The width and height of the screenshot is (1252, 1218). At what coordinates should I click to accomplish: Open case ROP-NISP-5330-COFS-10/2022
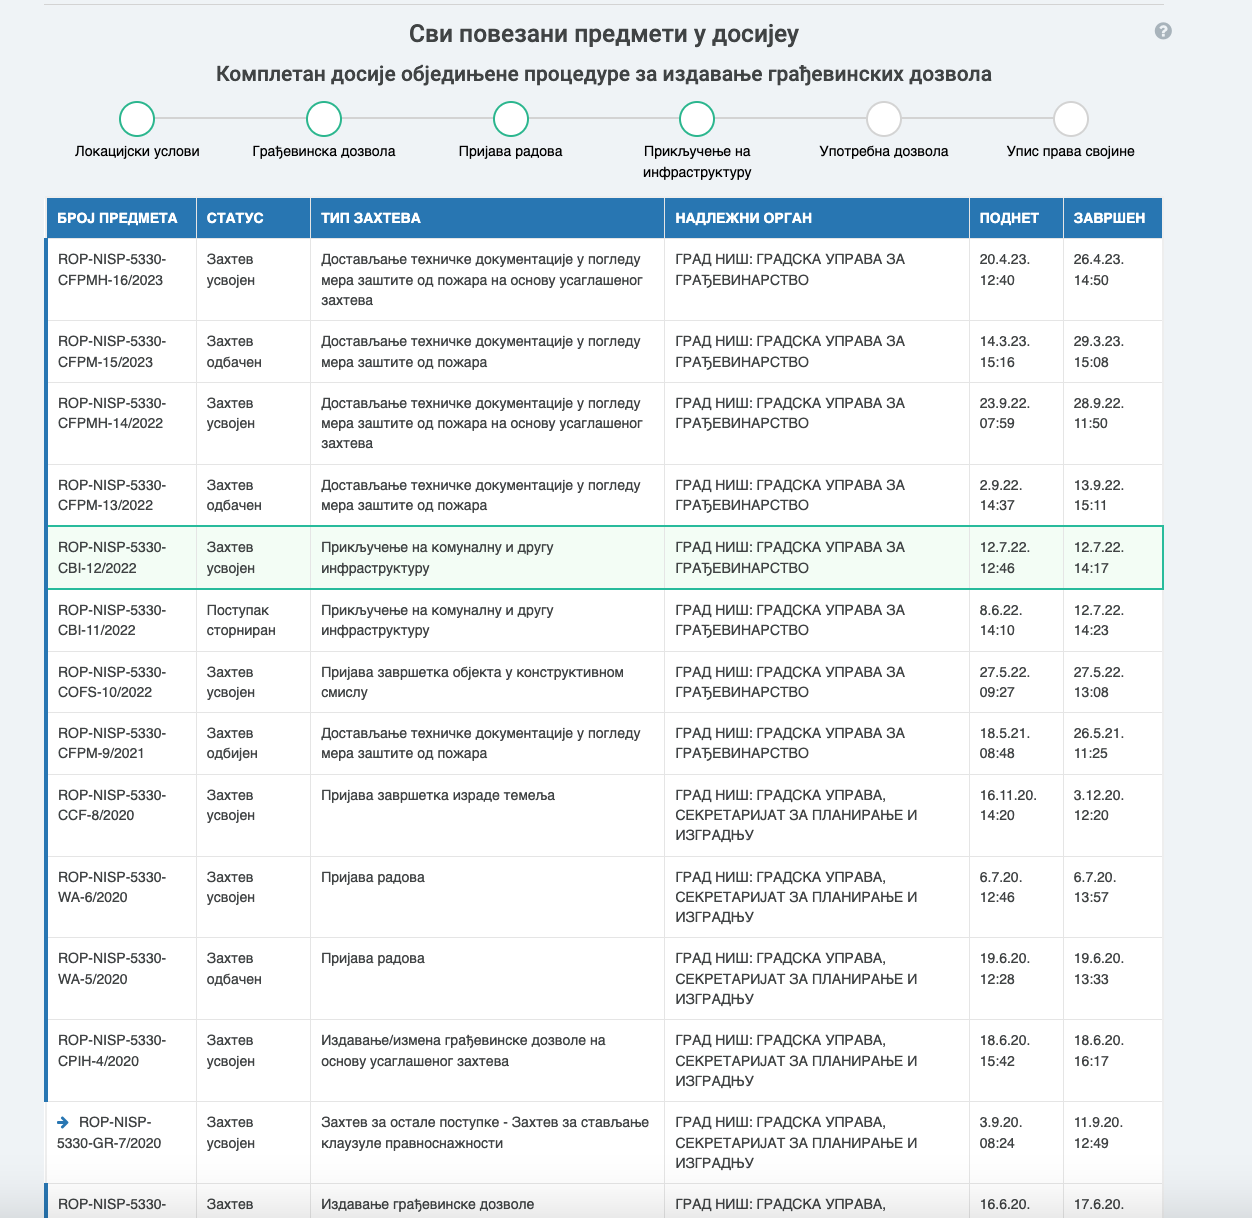point(111,682)
